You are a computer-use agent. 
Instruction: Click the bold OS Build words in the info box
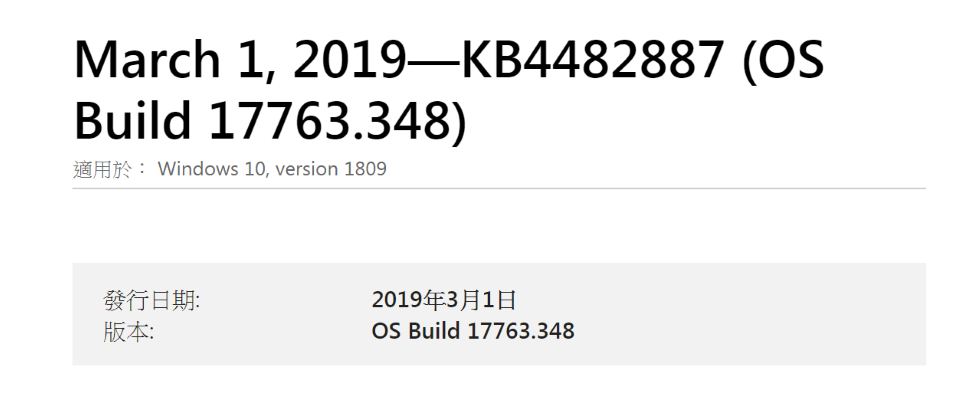416,331
